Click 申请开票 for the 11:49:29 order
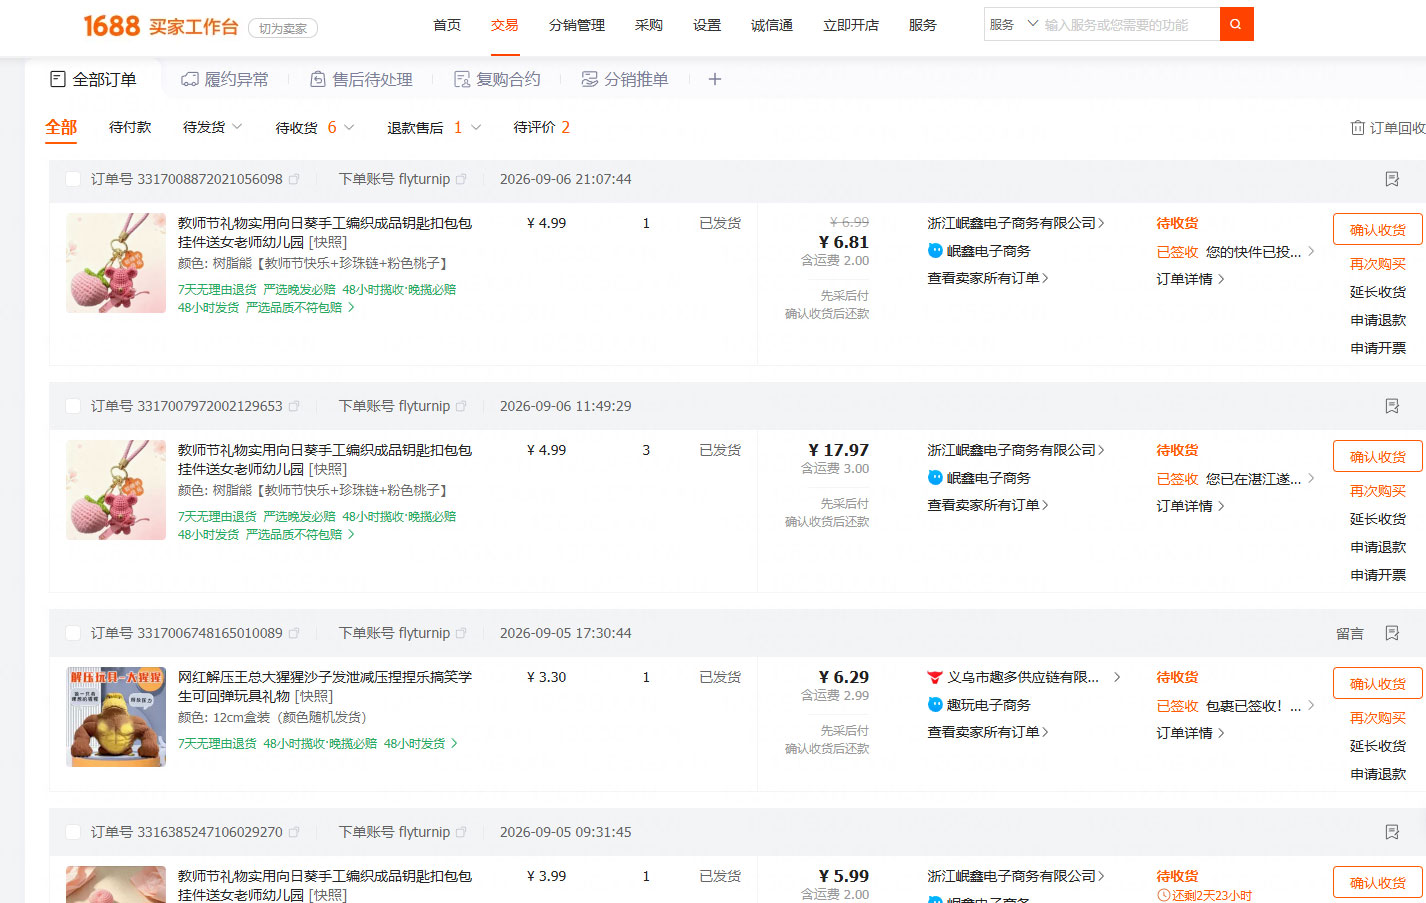This screenshot has width=1426, height=903. coord(1378,575)
